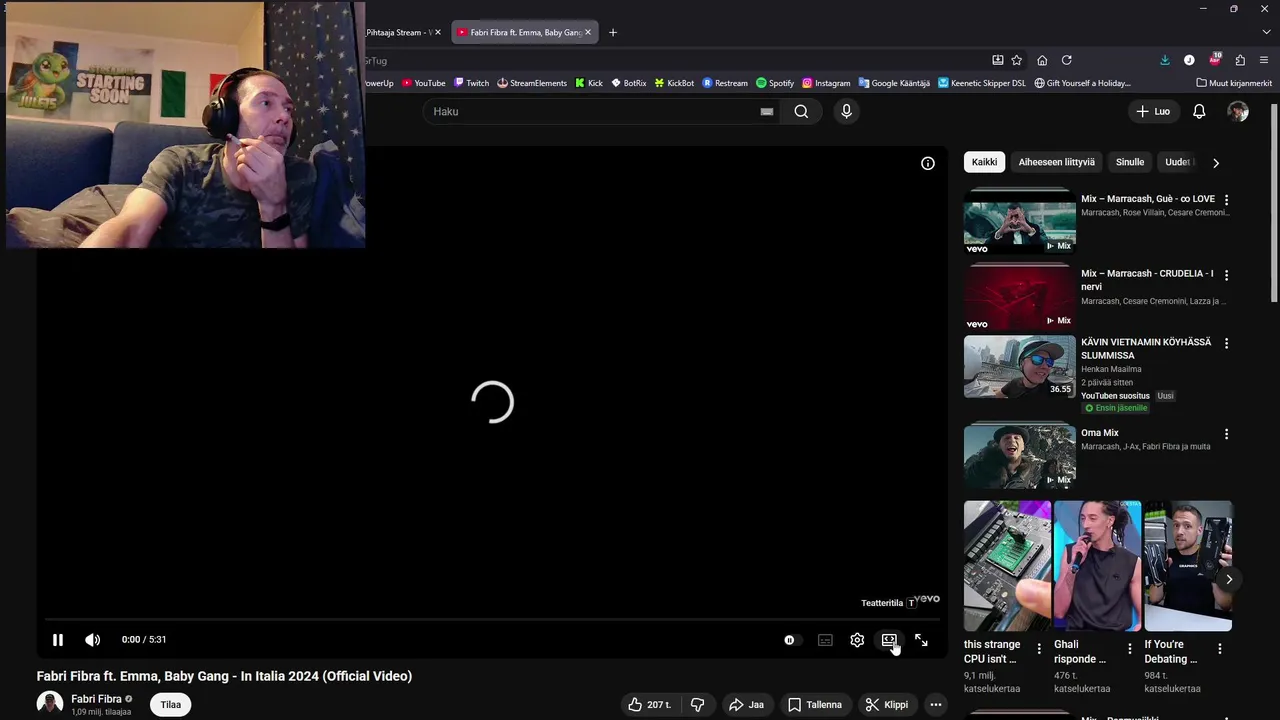Image resolution: width=1280 pixels, height=720 pixels.
Task: Open the Instagram bookmark
Action: (826, 83)
